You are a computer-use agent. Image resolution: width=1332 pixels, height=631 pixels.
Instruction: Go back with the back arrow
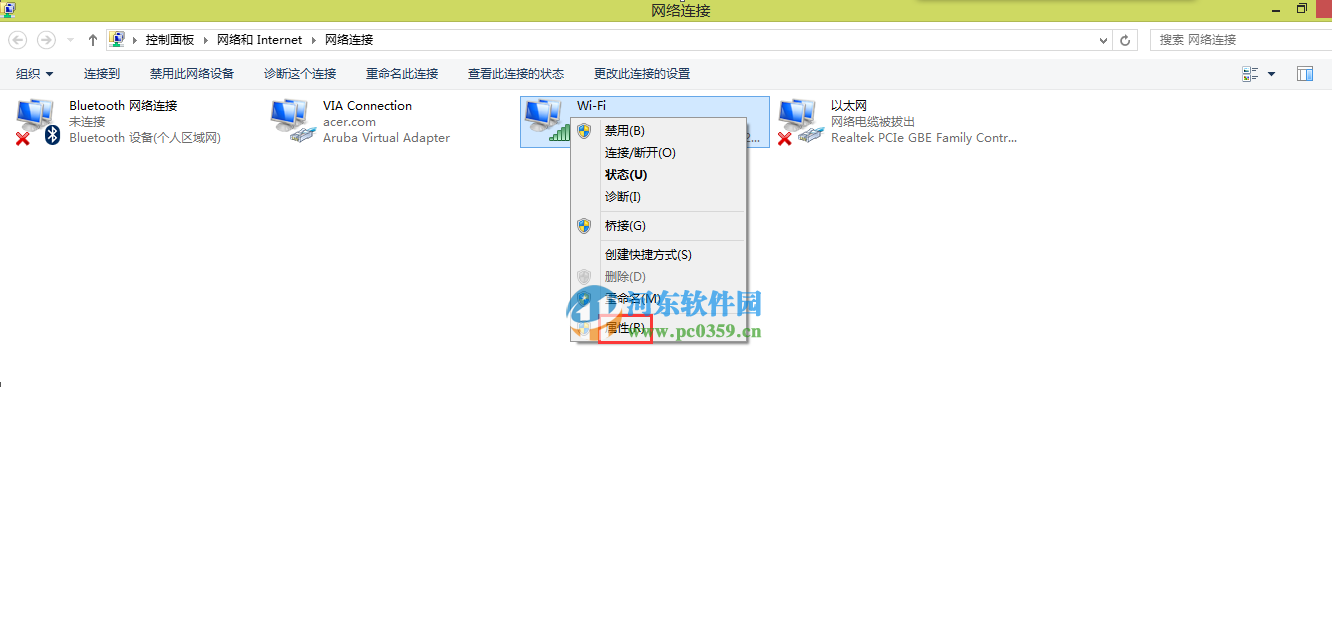[x=17, y=39]
